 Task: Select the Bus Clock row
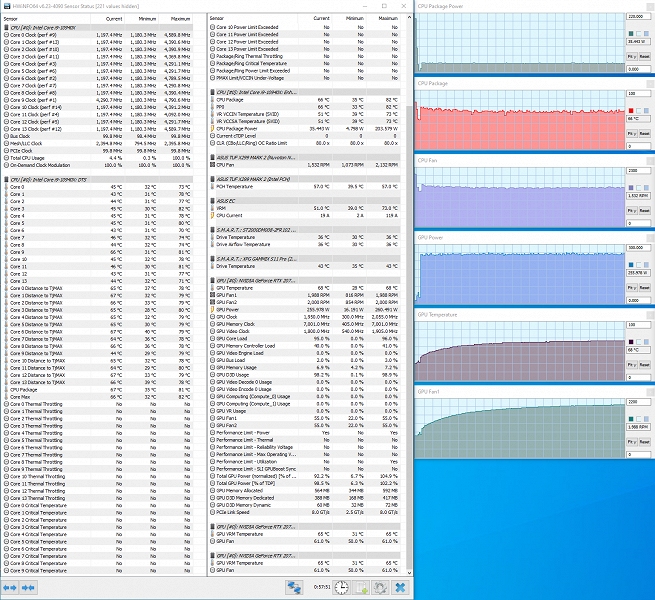point(97,136)
